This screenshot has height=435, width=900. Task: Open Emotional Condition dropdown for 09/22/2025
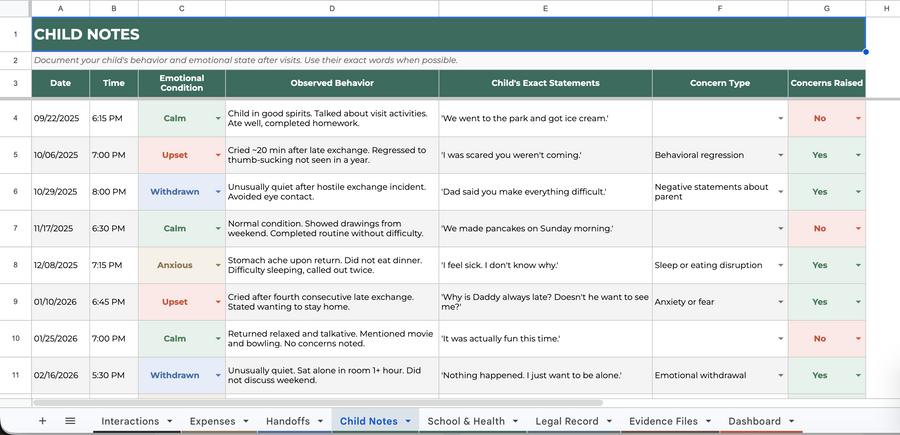pos(218,118)
